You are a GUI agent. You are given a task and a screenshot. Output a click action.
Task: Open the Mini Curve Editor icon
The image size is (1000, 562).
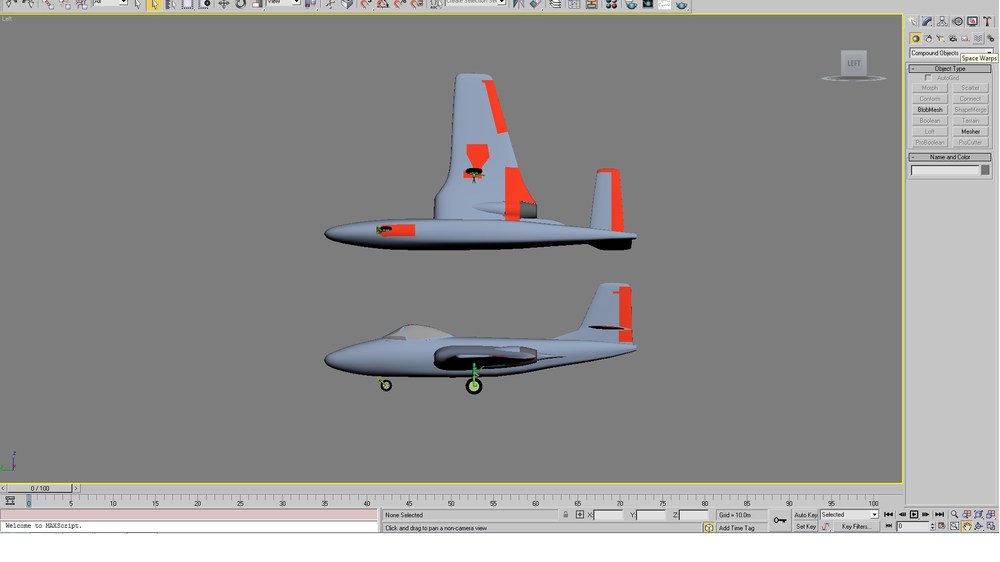(10, 501)
